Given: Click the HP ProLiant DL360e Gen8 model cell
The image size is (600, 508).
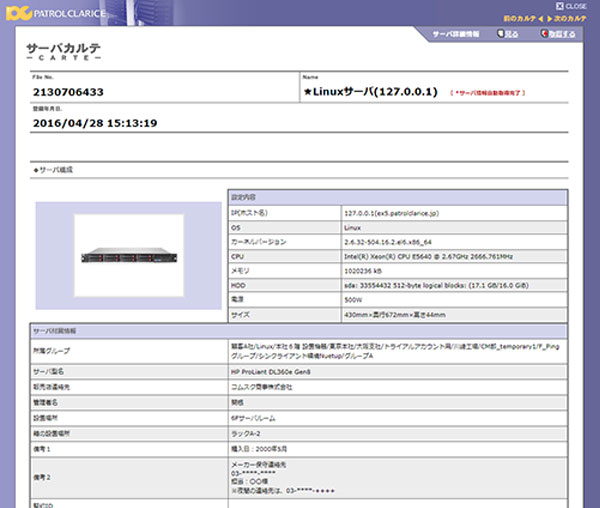Looking at the screenshot, I should (x=398, y=372).
